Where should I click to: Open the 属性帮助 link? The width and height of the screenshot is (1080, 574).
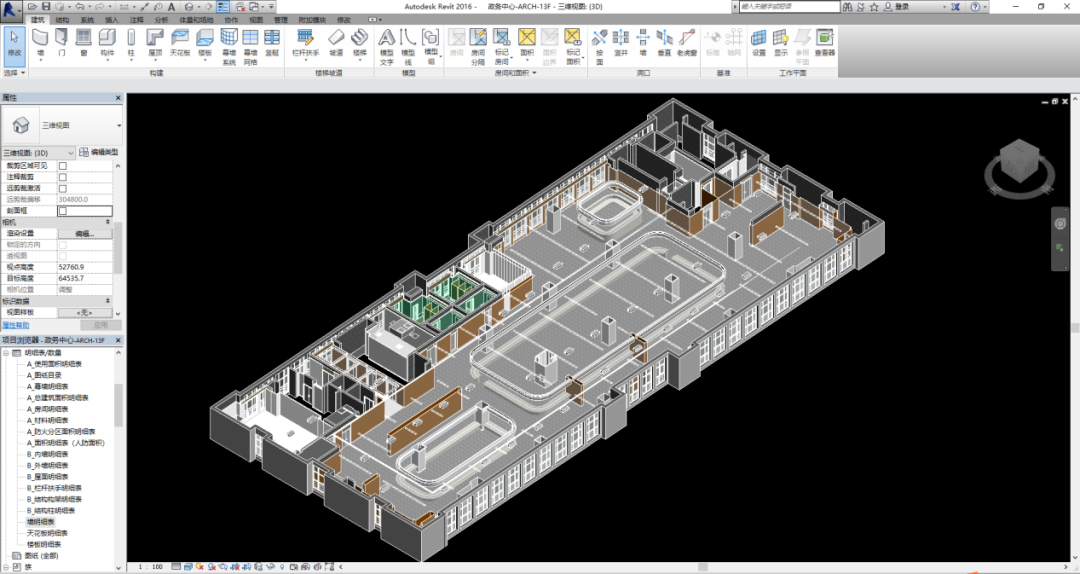15,325
